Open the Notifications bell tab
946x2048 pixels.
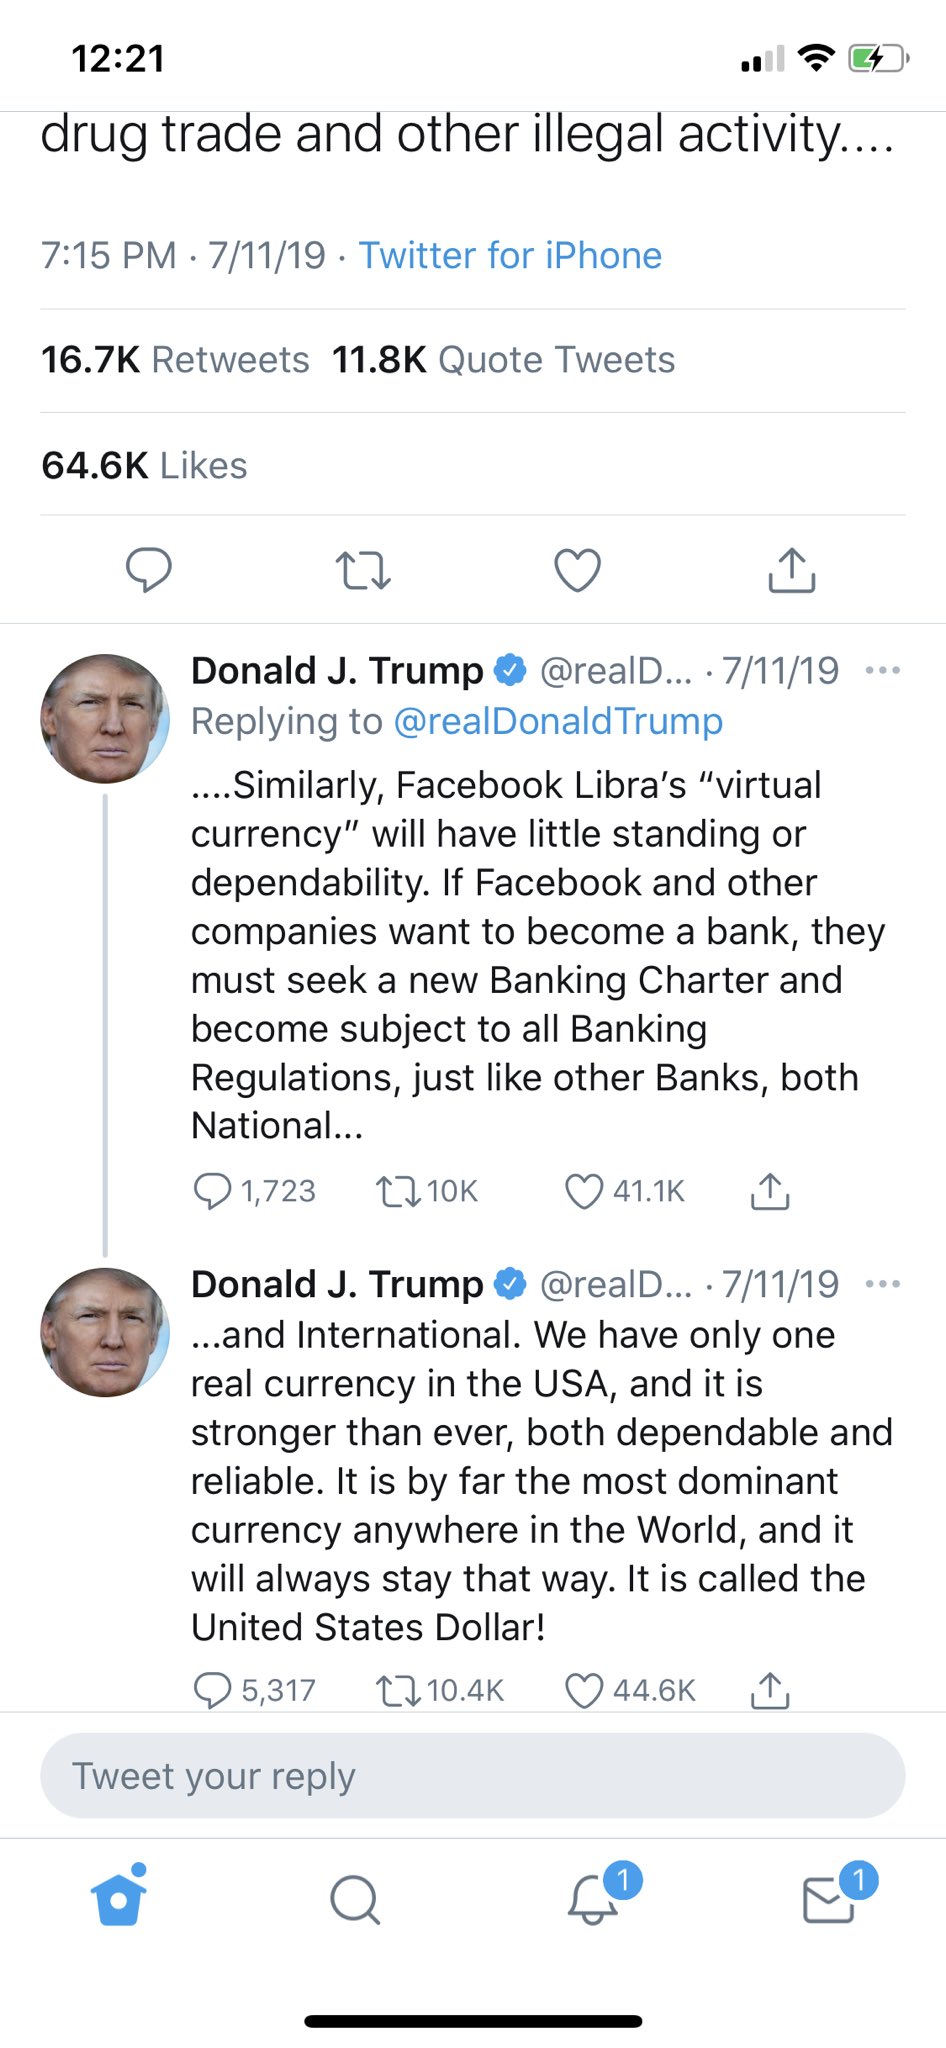tap(592, 1898)
